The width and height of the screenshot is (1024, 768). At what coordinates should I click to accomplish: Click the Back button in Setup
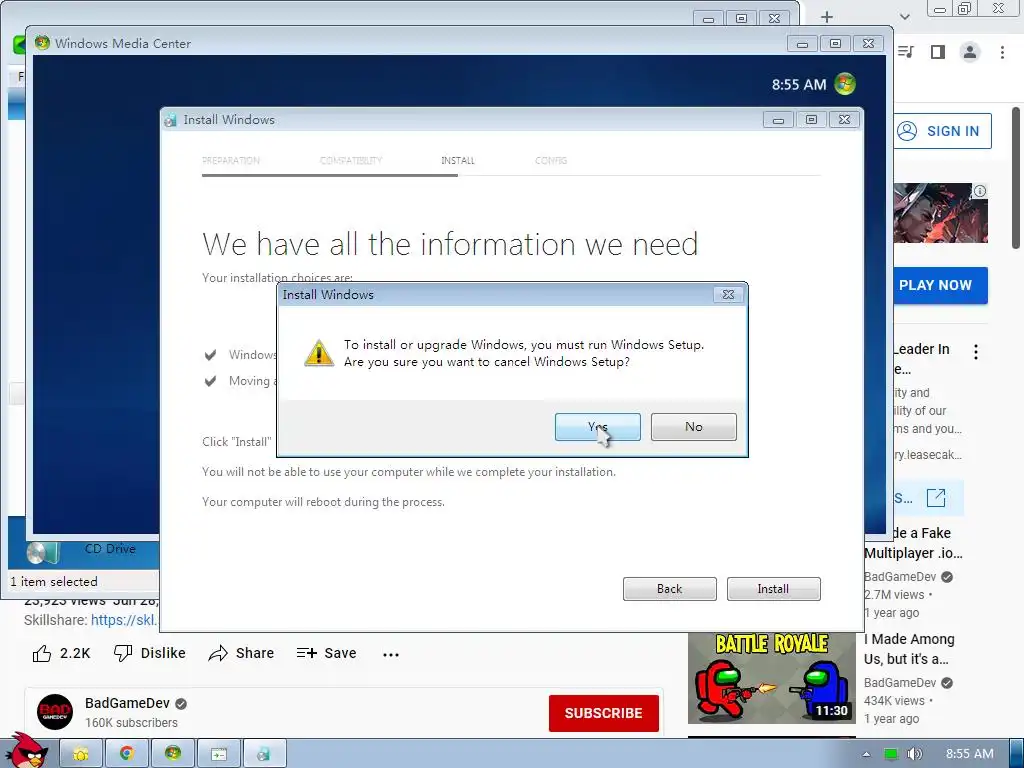669,588
